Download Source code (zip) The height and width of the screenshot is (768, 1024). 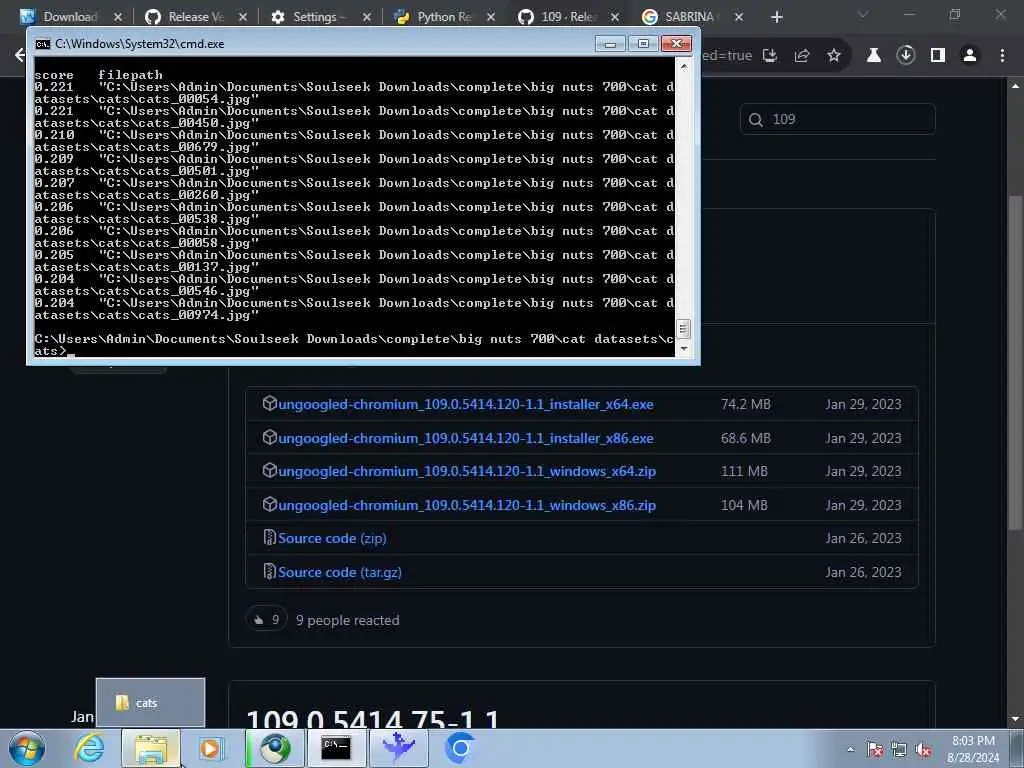pos(332,538)
